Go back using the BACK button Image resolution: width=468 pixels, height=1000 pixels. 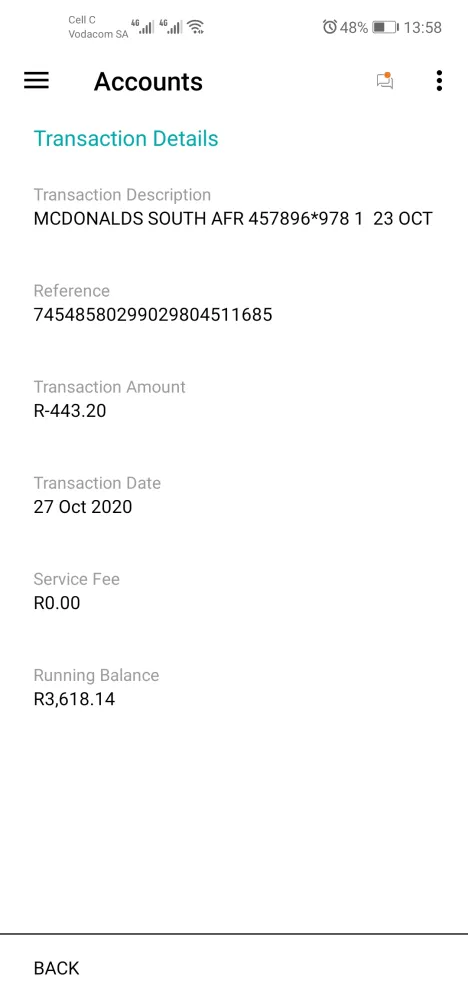57,967
